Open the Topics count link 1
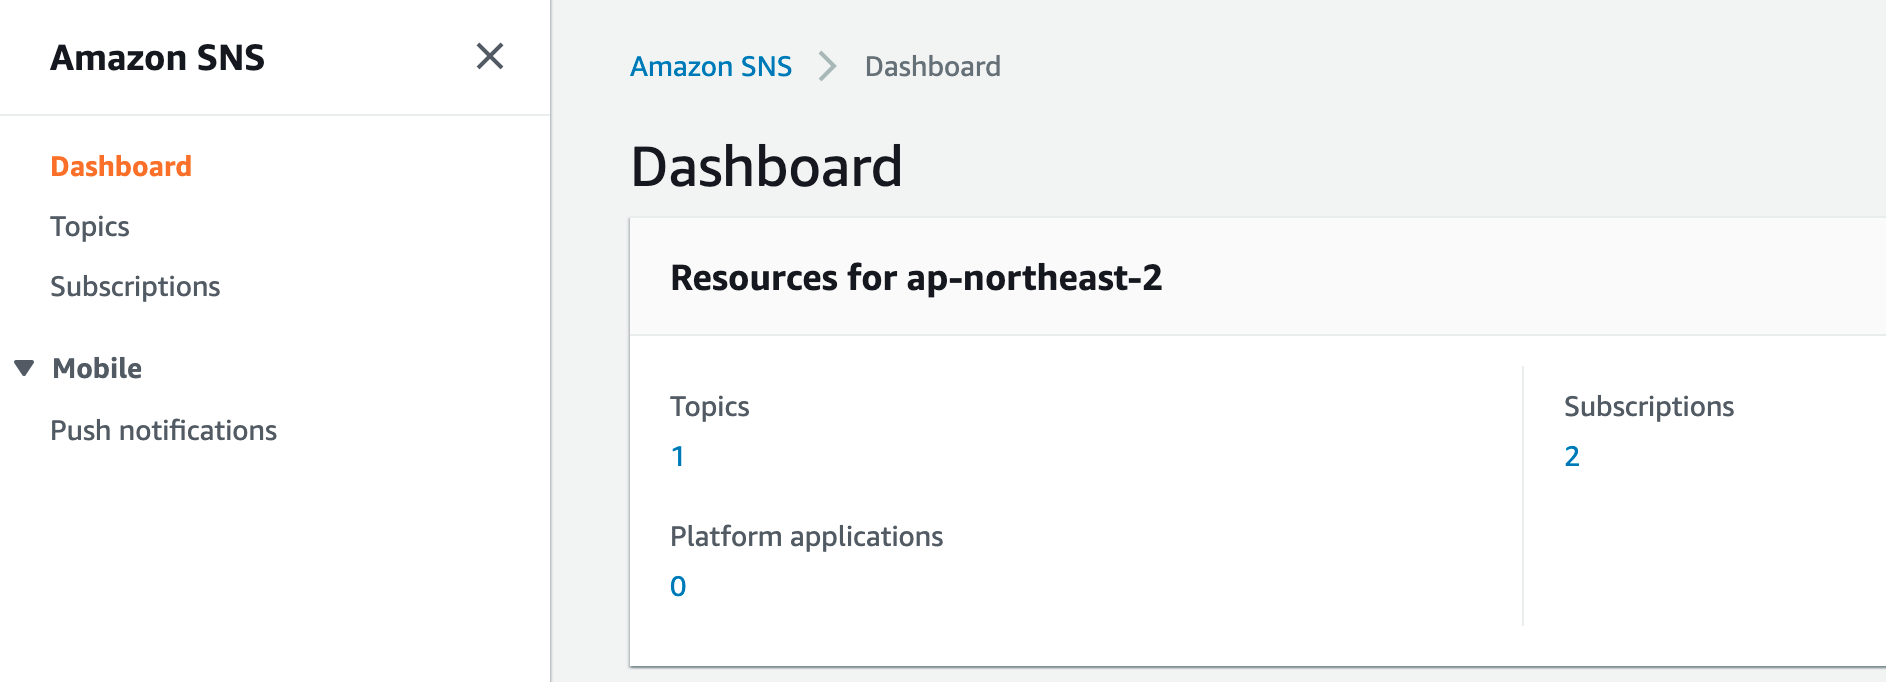 (678, 457)
